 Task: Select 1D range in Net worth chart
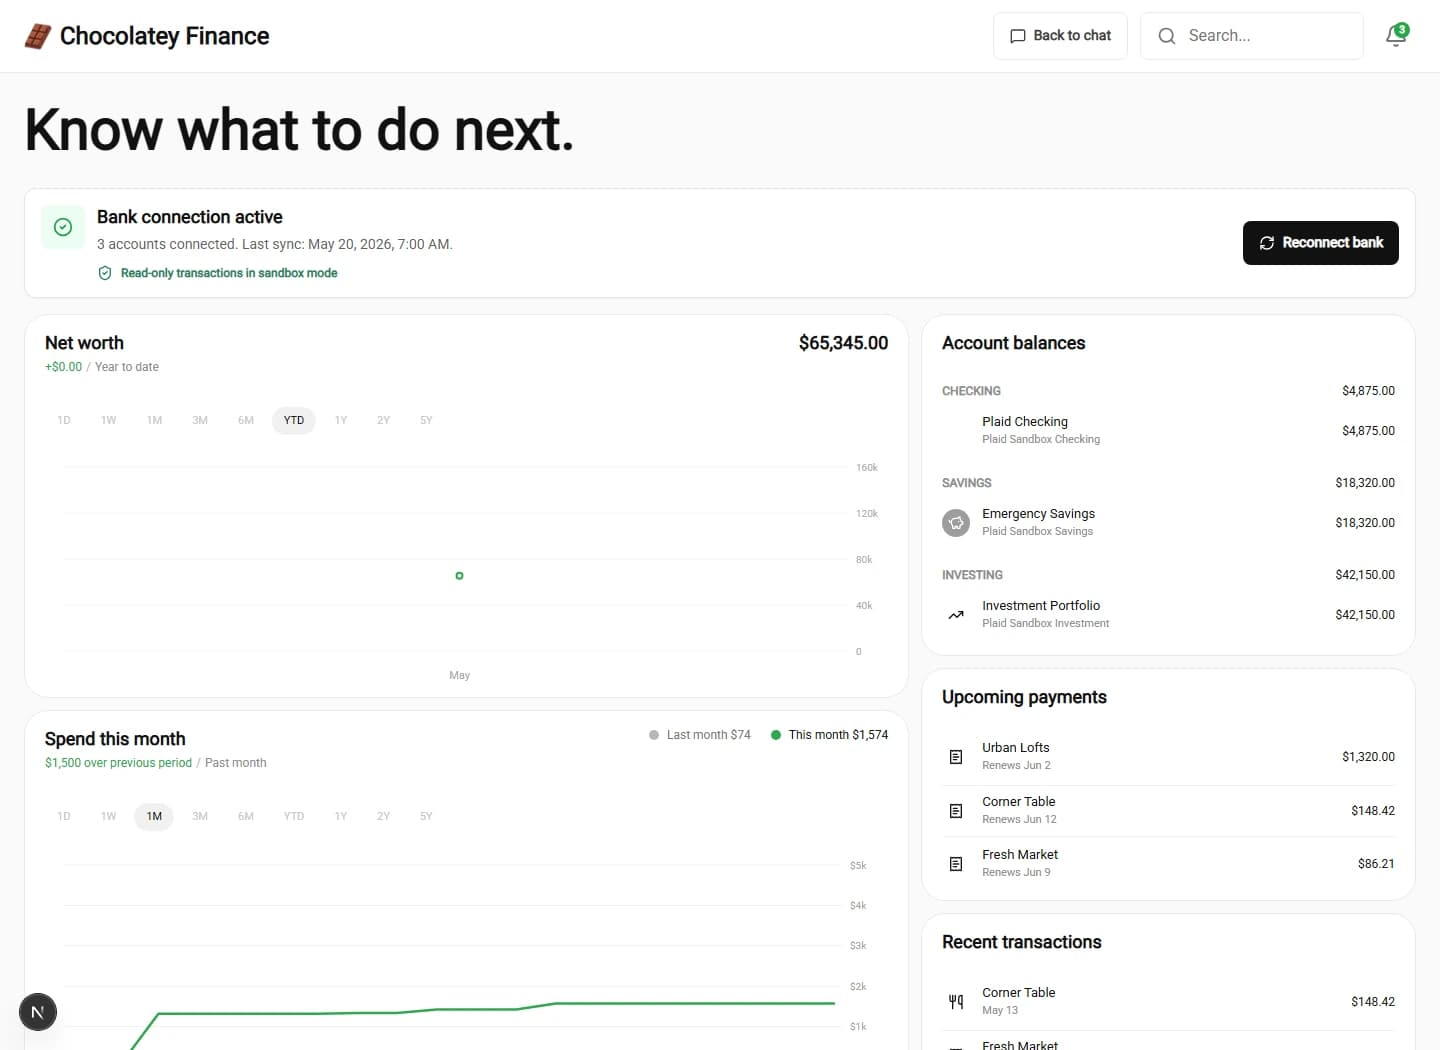point(64,420)
